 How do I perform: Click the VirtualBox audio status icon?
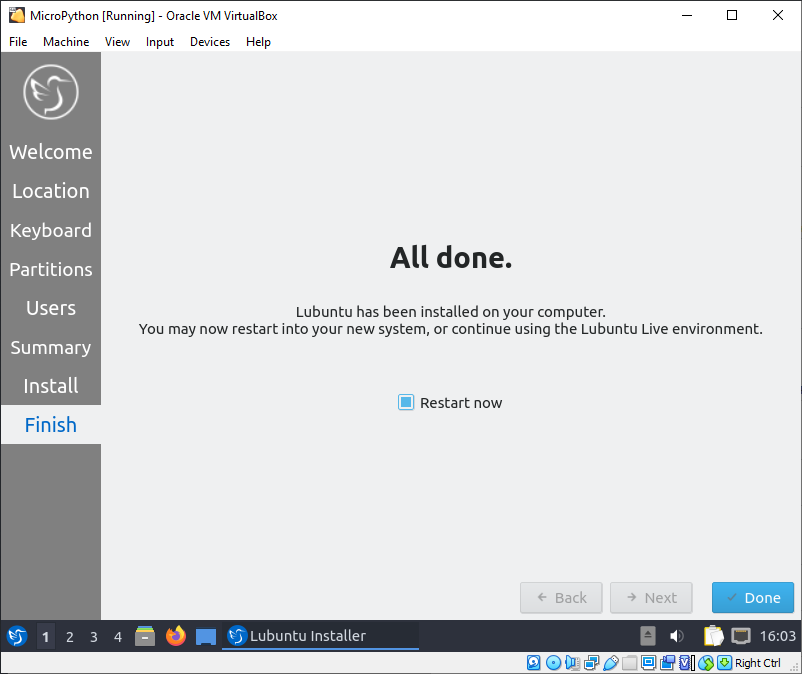pyautogui.click(x=572, y=663)
